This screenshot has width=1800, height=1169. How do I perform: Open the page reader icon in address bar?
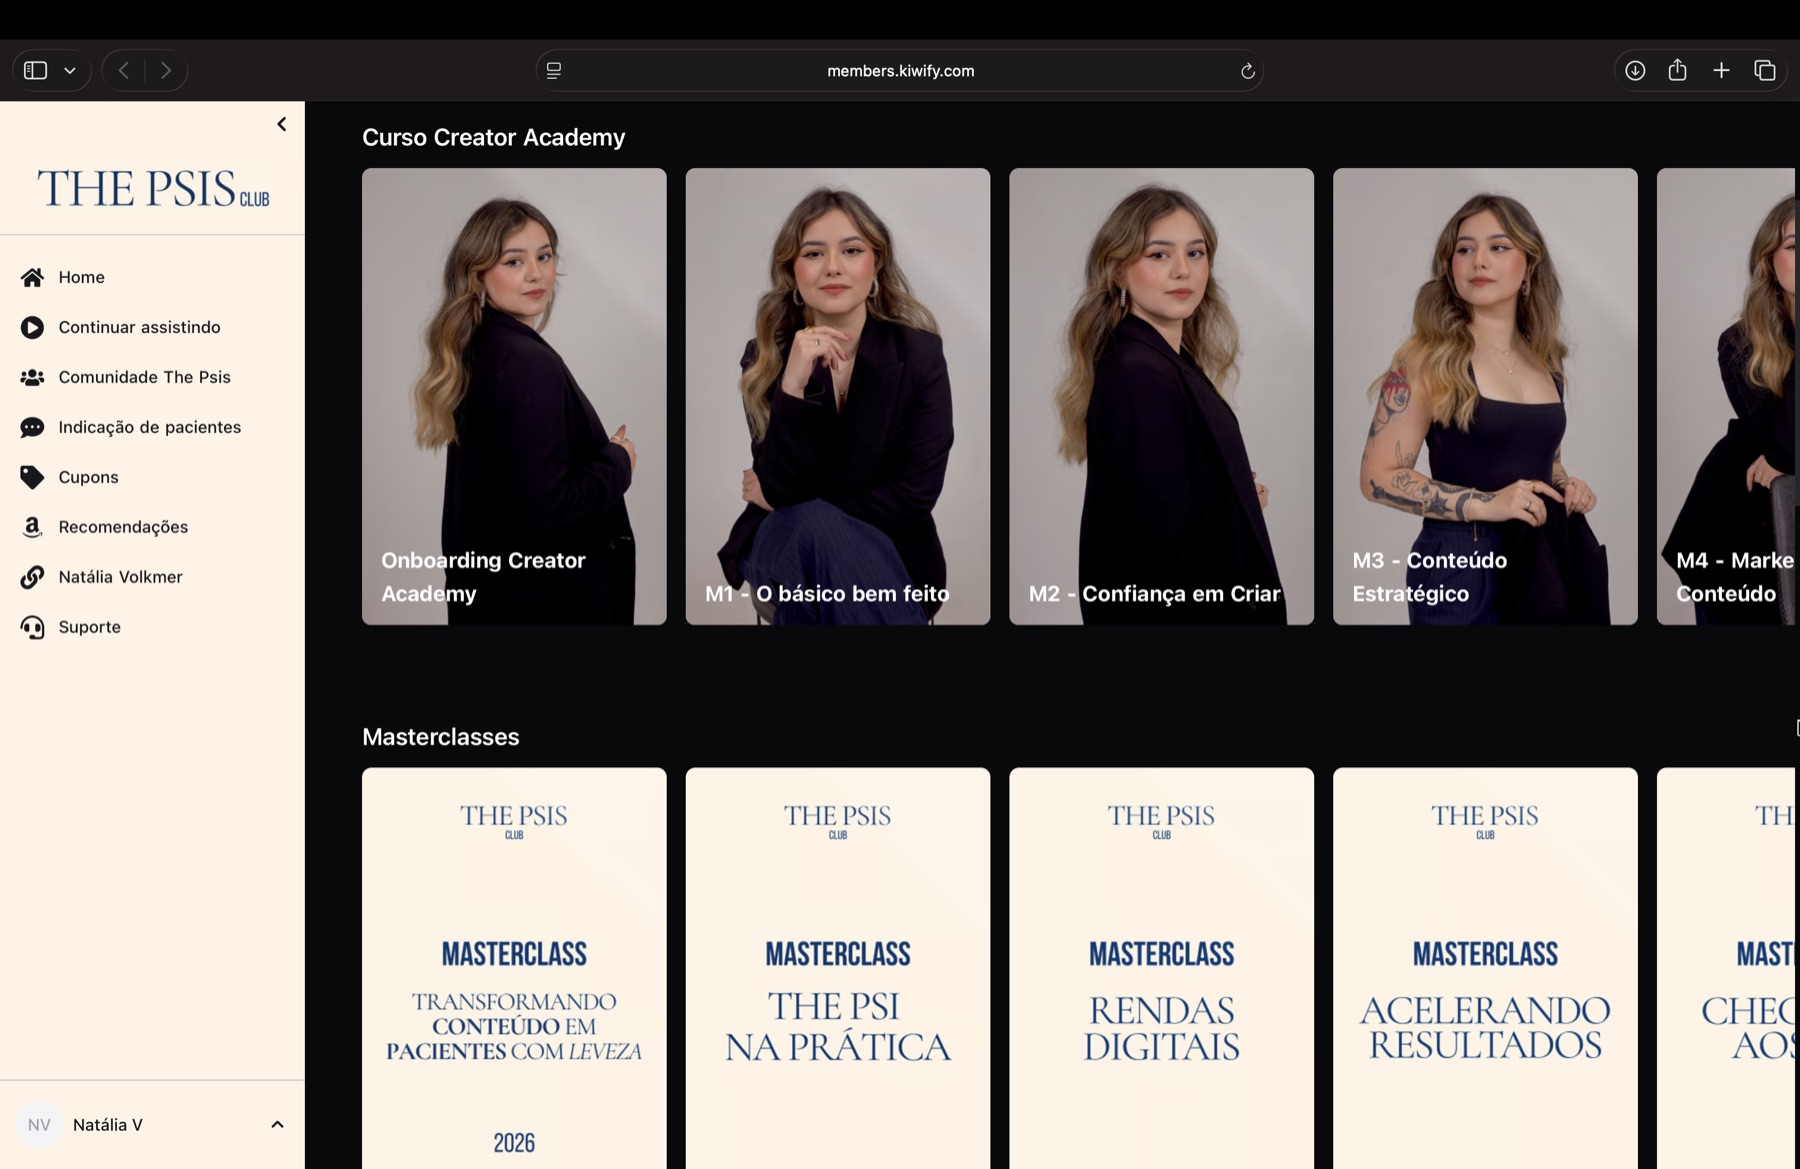tap(554, 70)
